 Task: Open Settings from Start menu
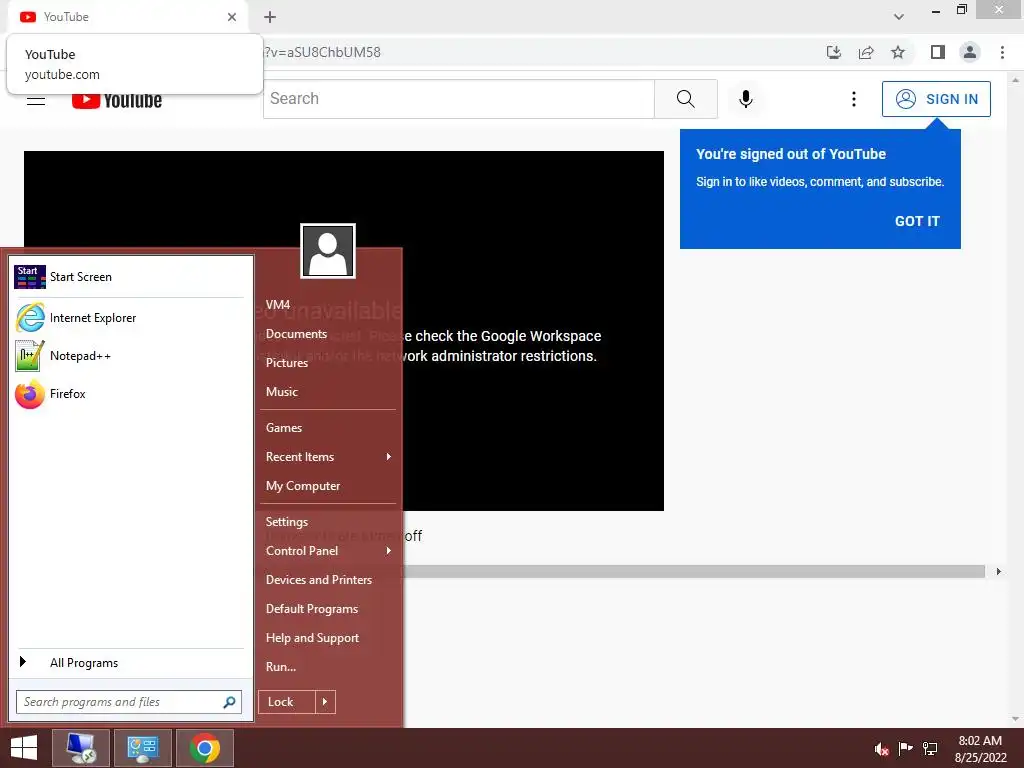(x=287, y=522)
